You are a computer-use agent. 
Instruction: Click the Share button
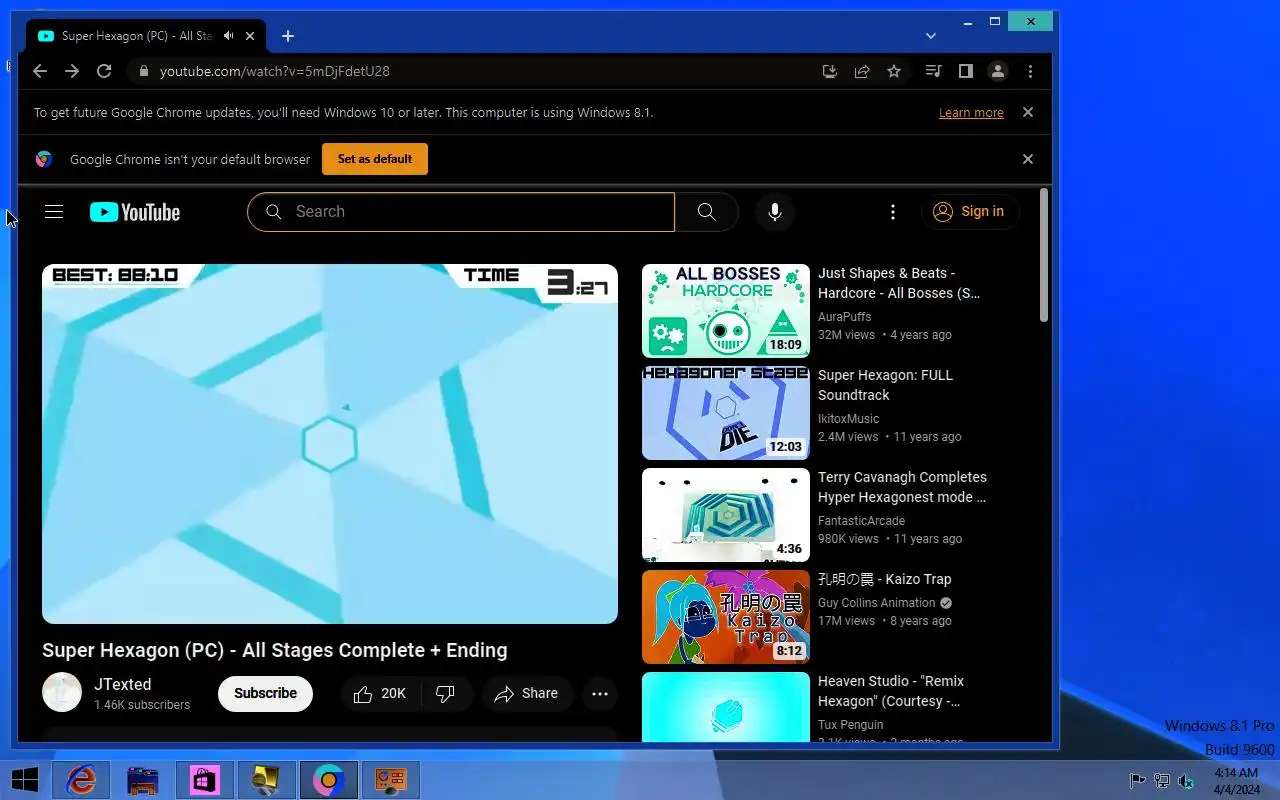(527, 694)
